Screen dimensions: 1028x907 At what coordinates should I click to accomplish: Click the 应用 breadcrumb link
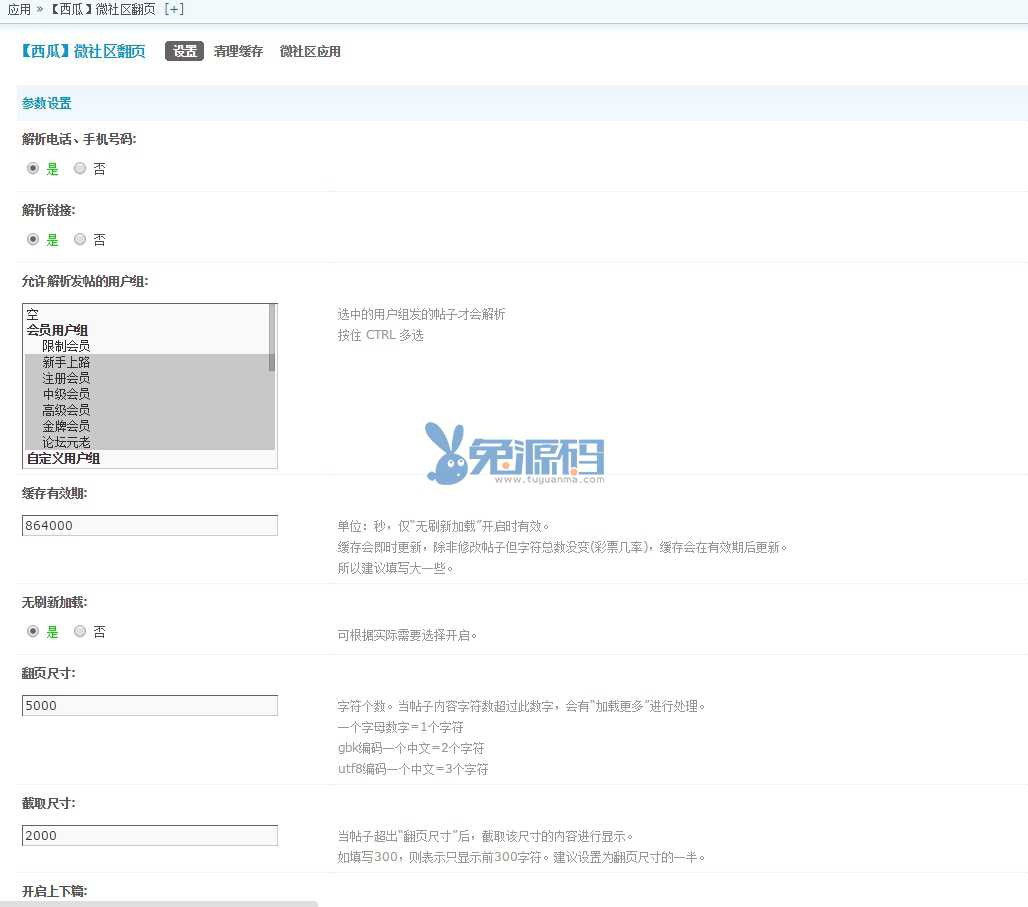(19, 9)
